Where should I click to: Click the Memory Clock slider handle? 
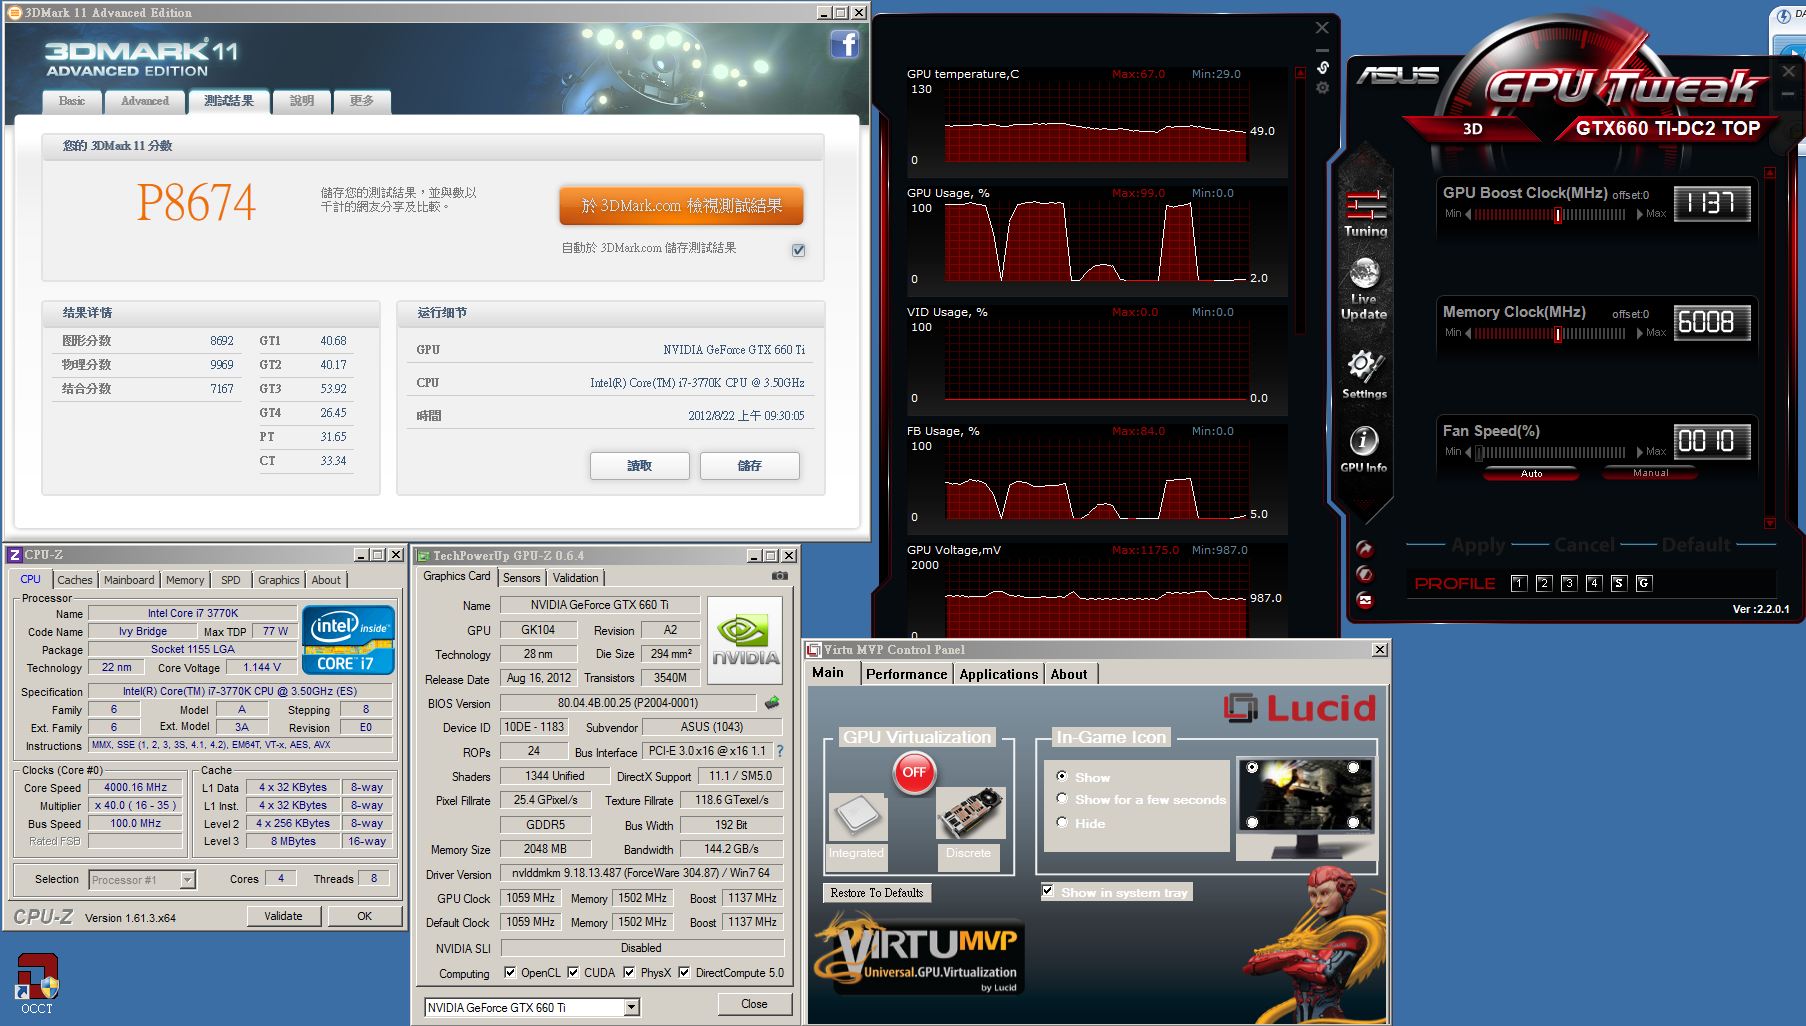pos(1557,334)
